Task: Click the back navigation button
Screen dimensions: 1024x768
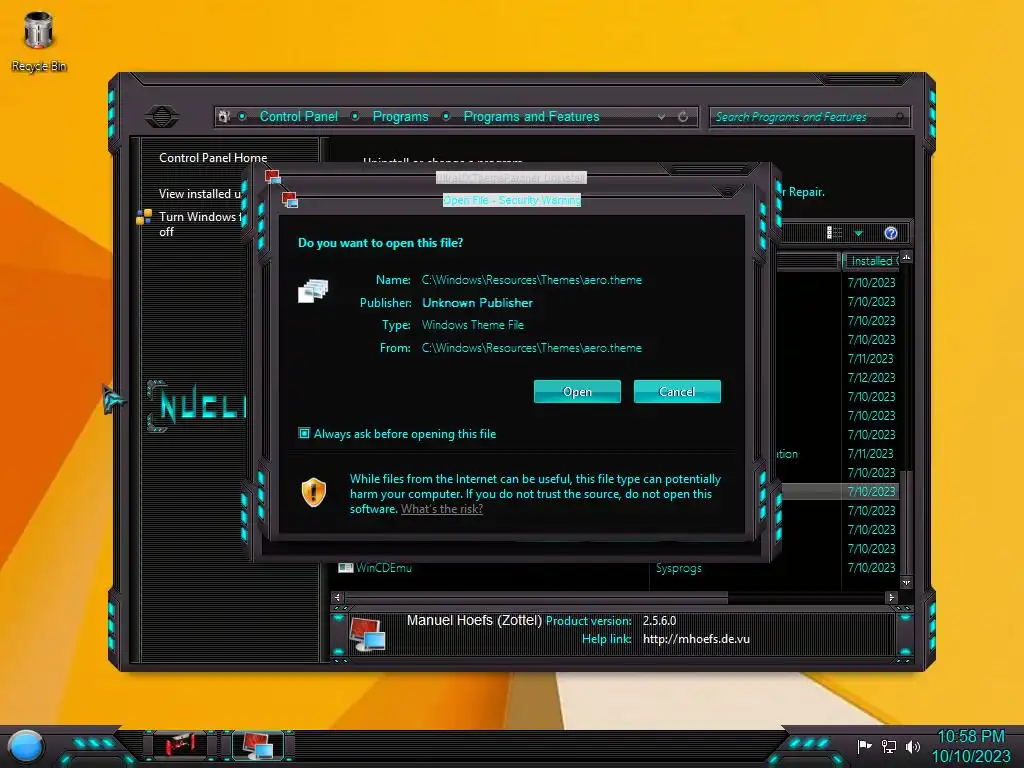Action: (x=162, y=117)
